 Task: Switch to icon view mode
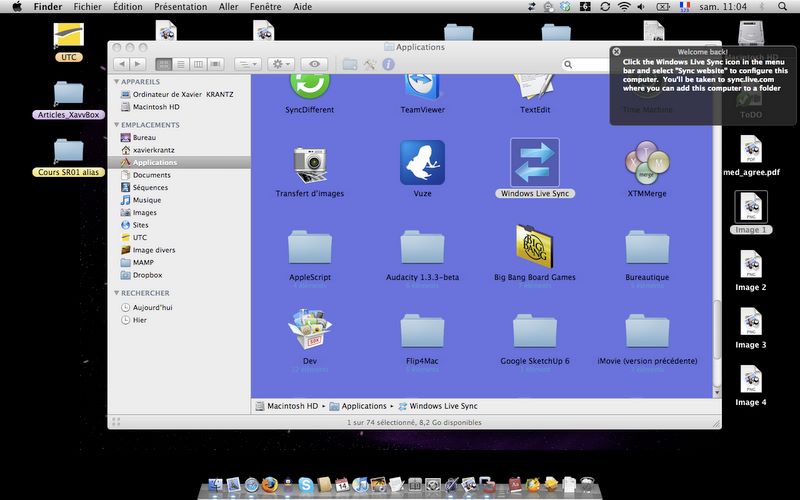pyautogui.click(x=163, y=64)
